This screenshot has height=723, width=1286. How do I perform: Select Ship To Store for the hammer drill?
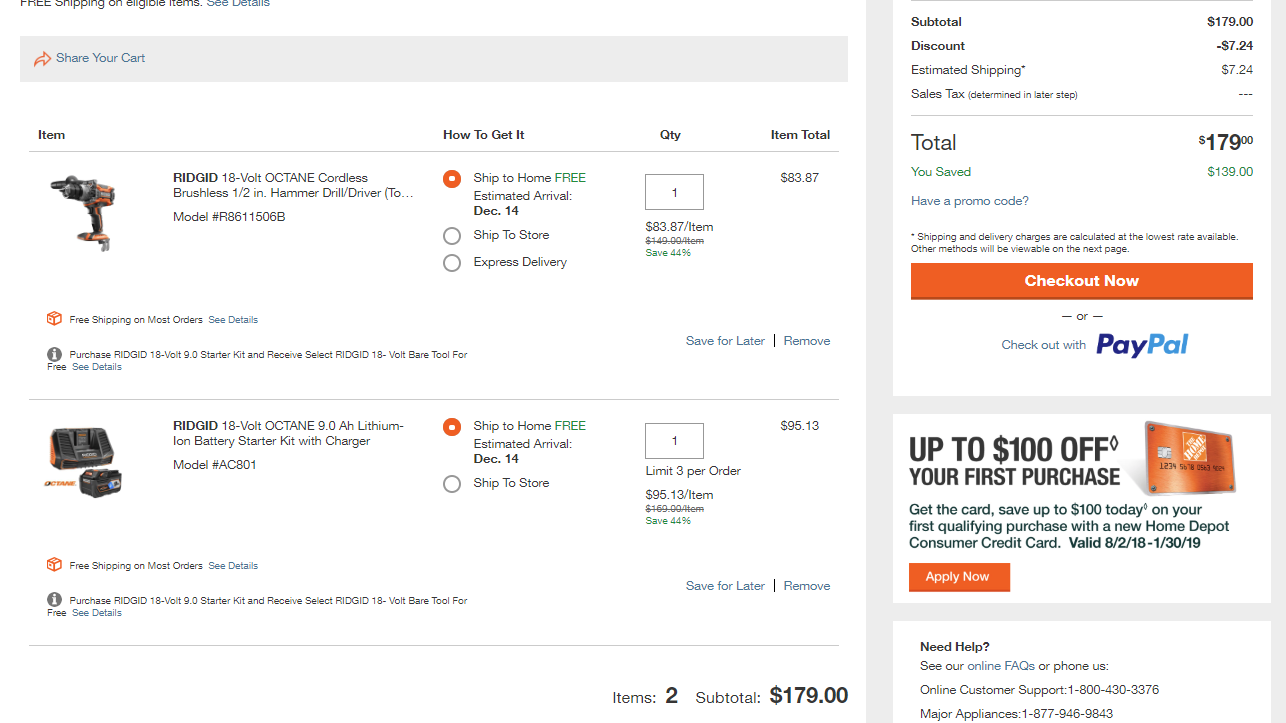click(452, 236)
